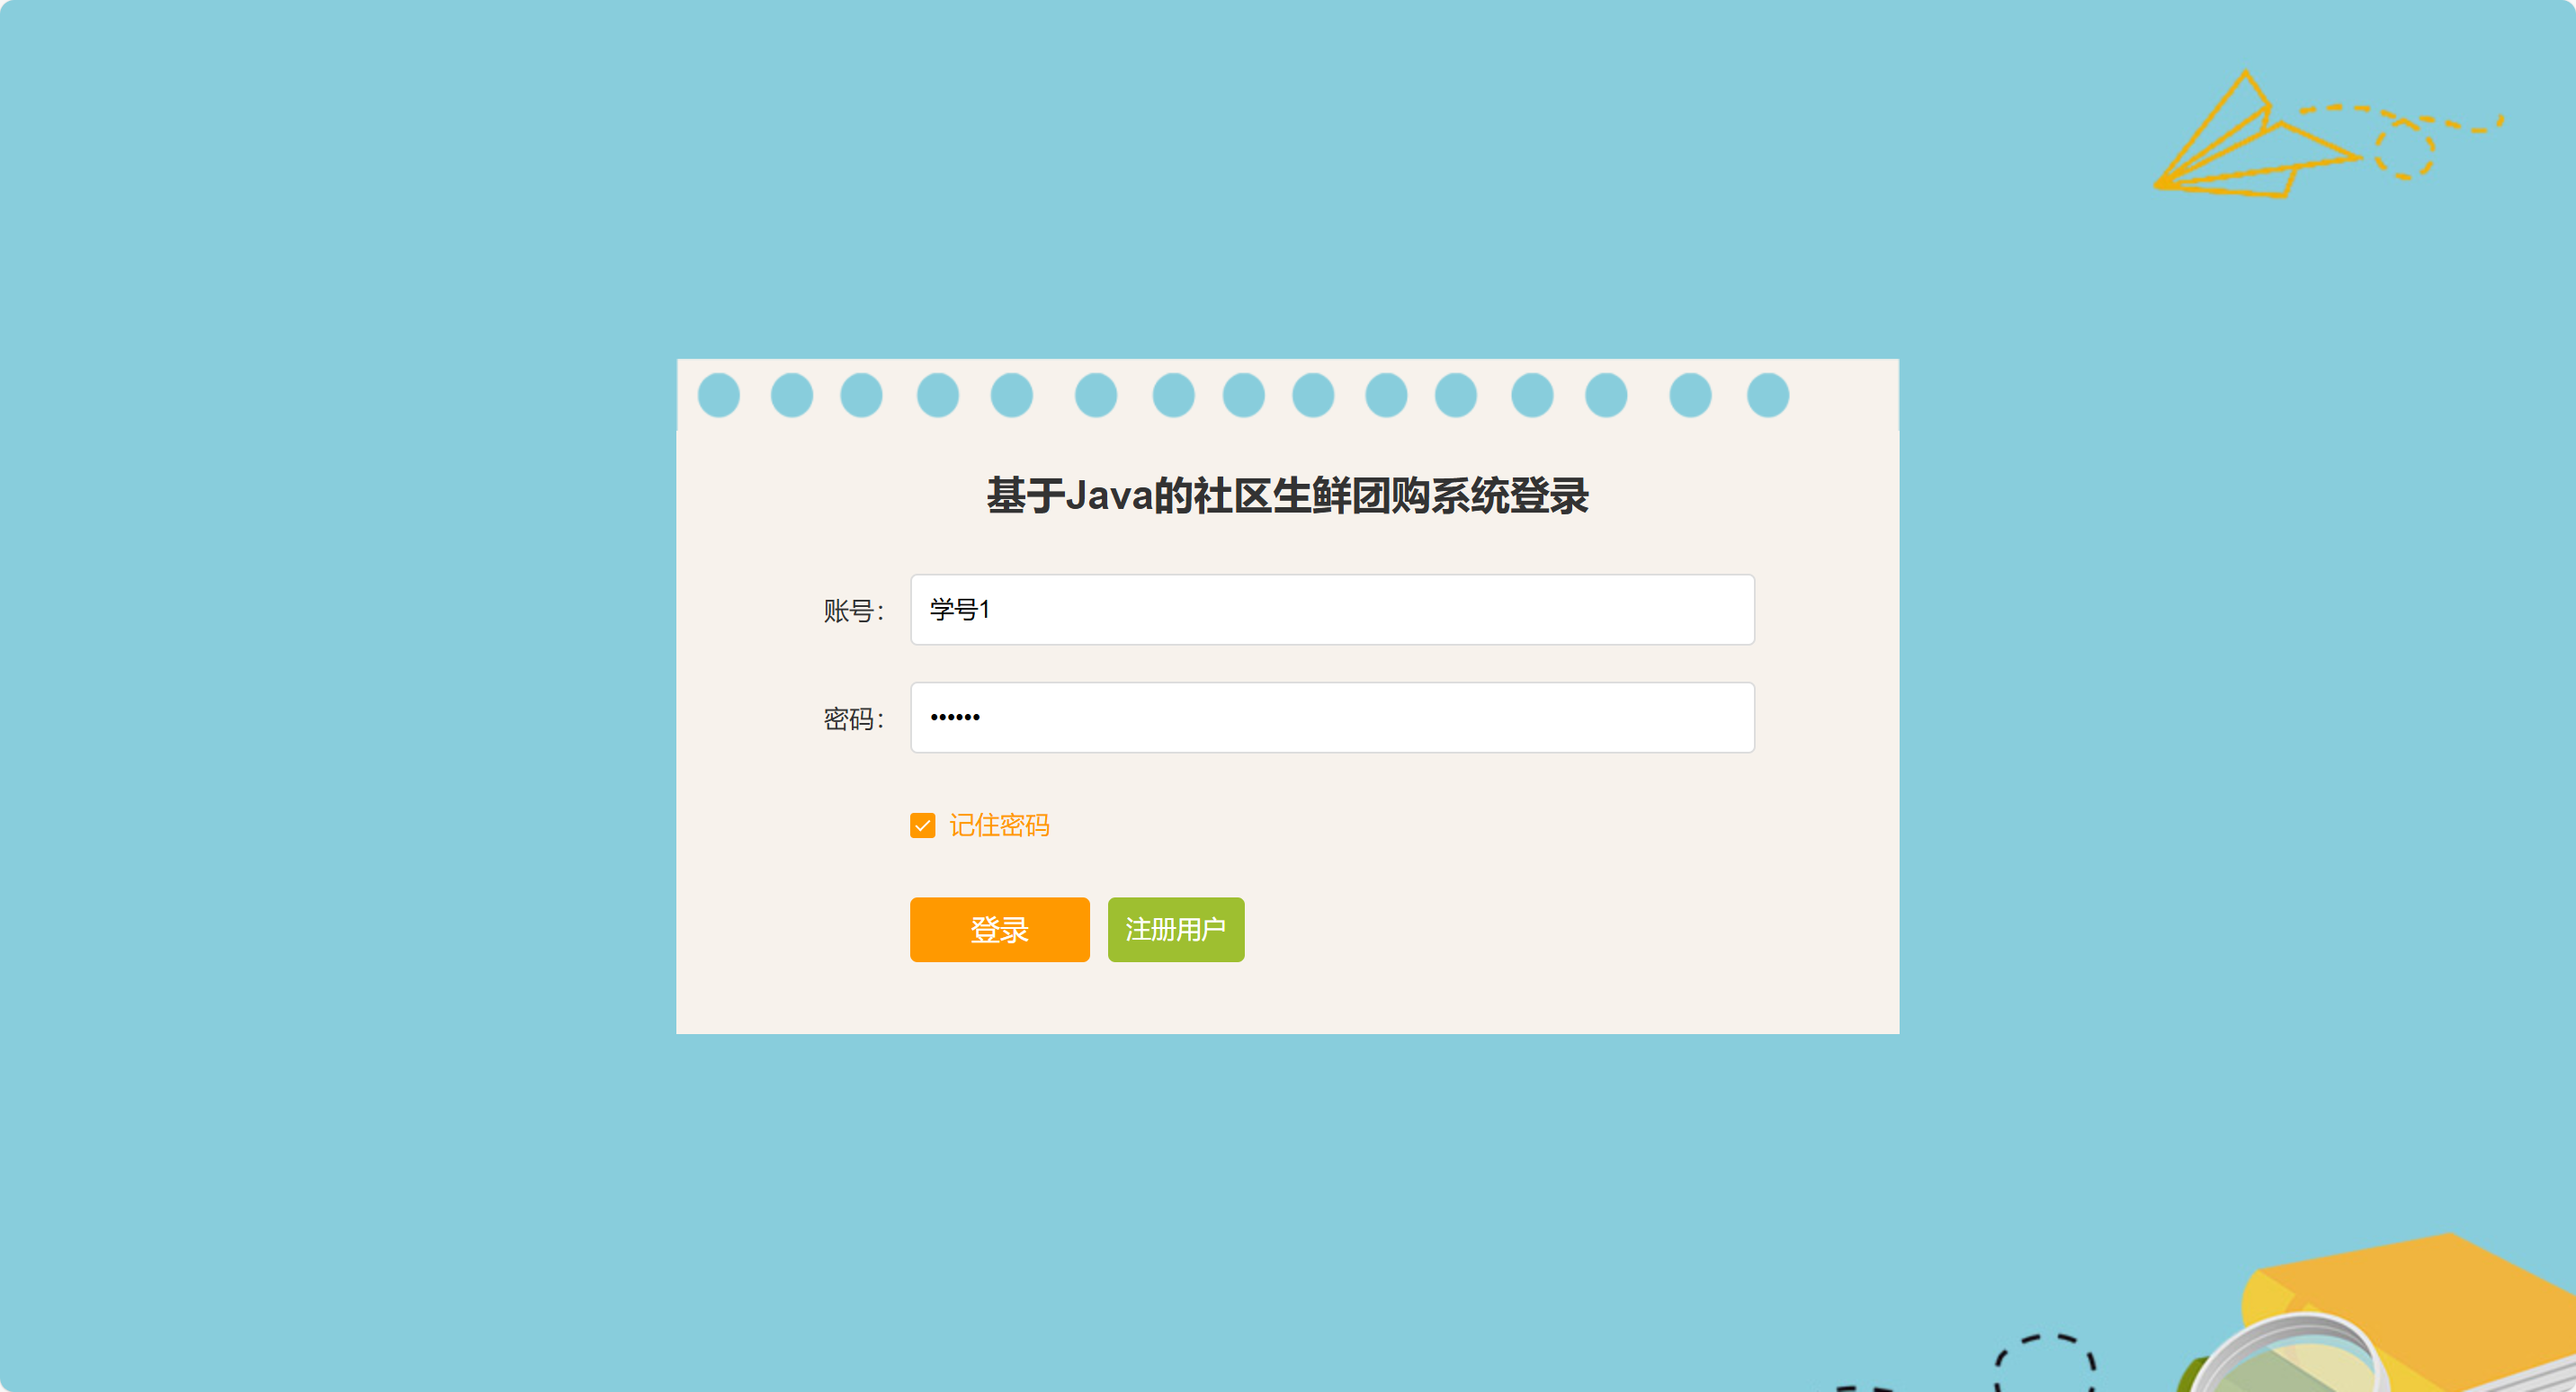Viewport: 2576px width, 1392px height.
Task: Click the 账号 account input field
Action: pos(1332,609)
